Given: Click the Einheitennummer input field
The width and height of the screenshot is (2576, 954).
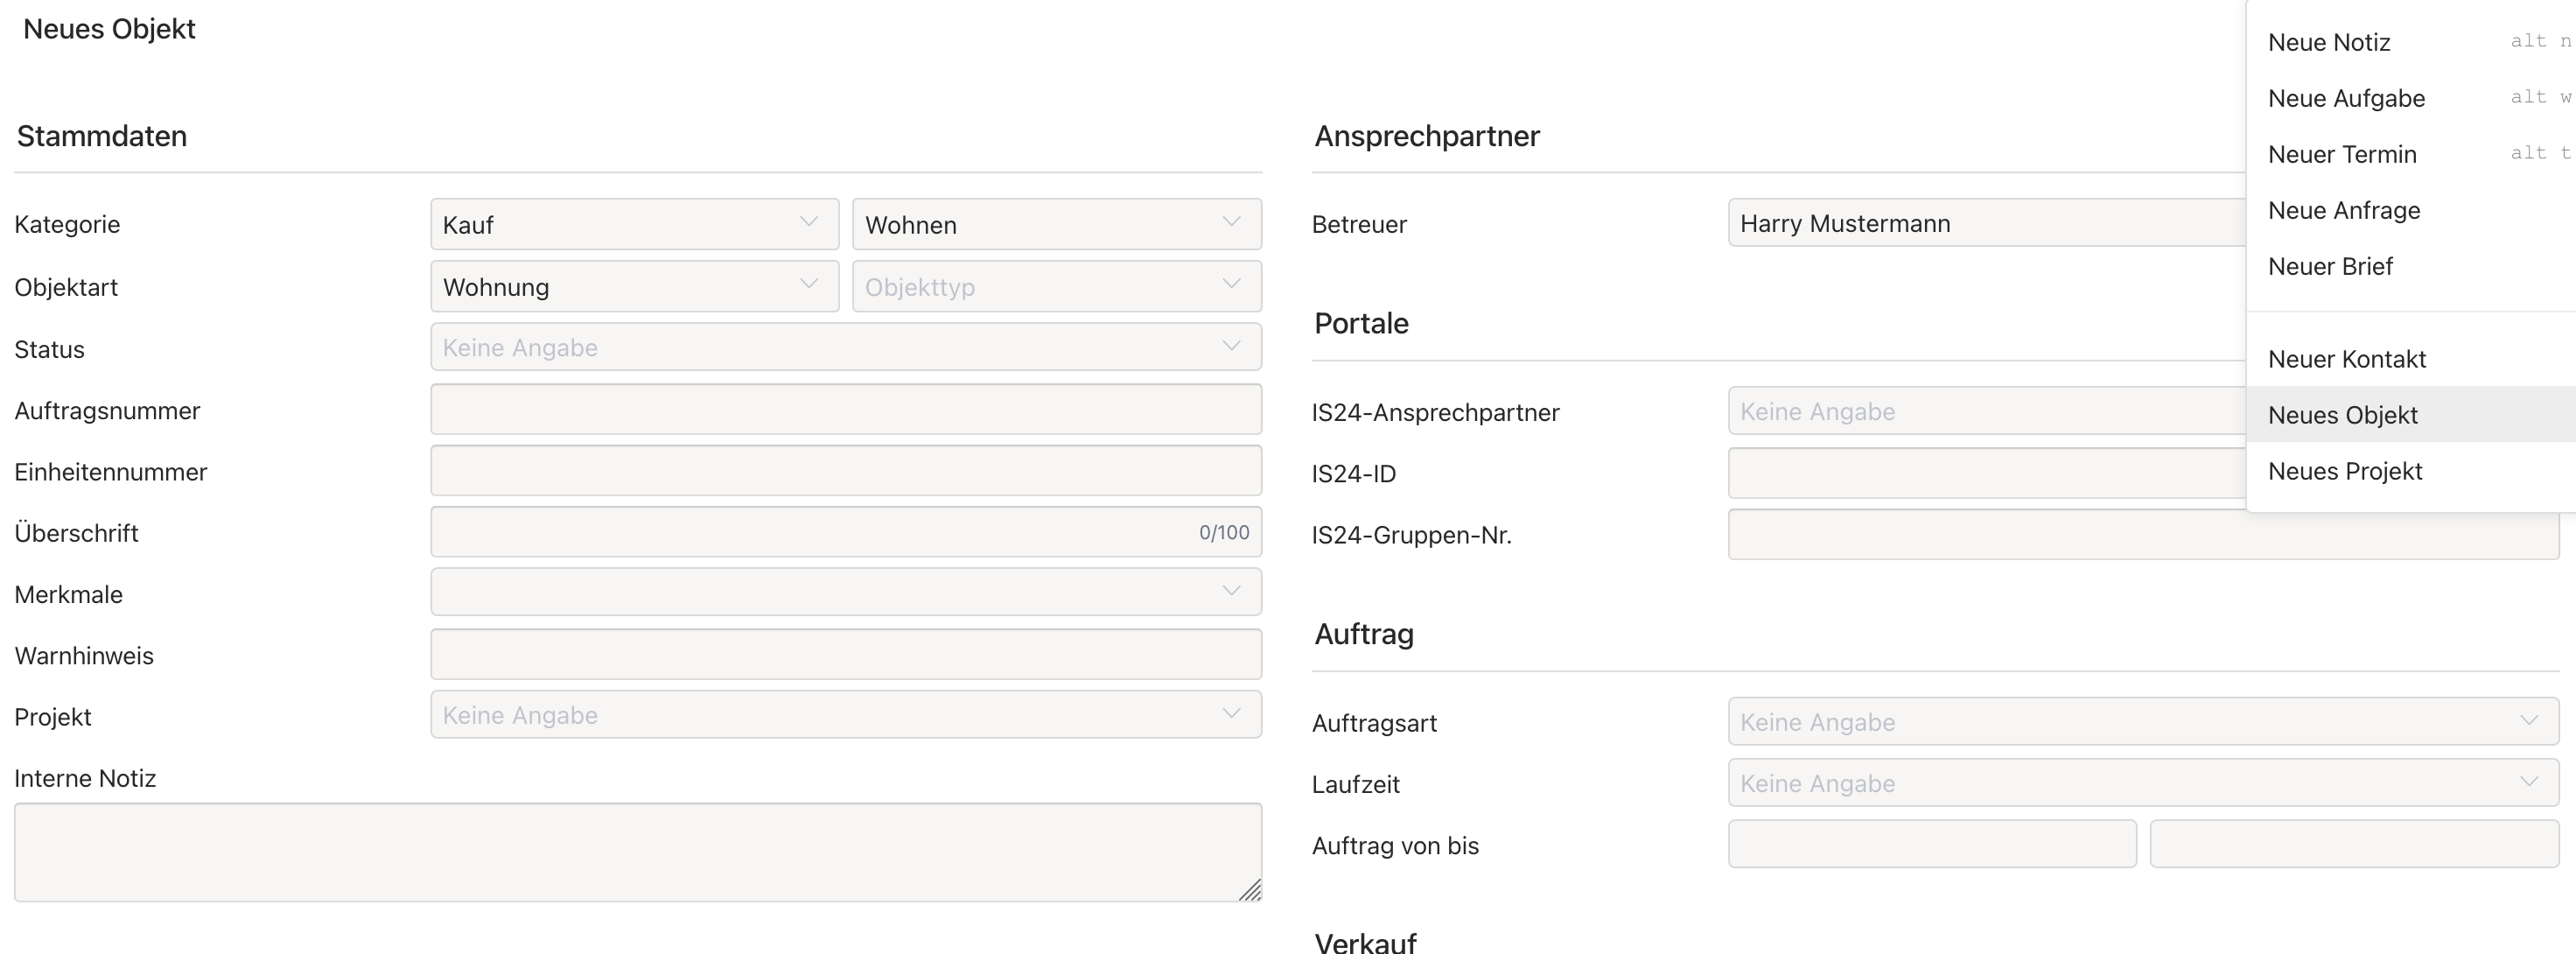Looking at the screenshot, I should (846, 471).
